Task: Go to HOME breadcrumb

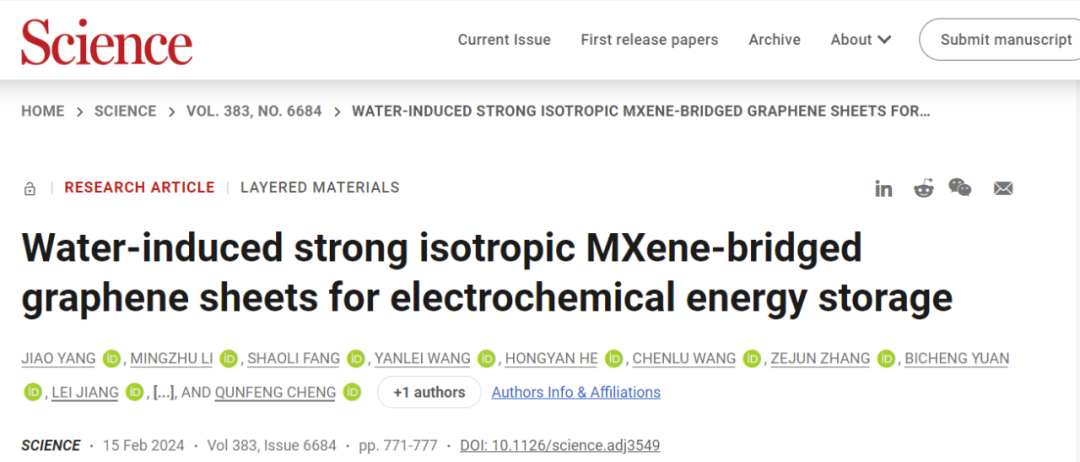Action: click(42, 111)
